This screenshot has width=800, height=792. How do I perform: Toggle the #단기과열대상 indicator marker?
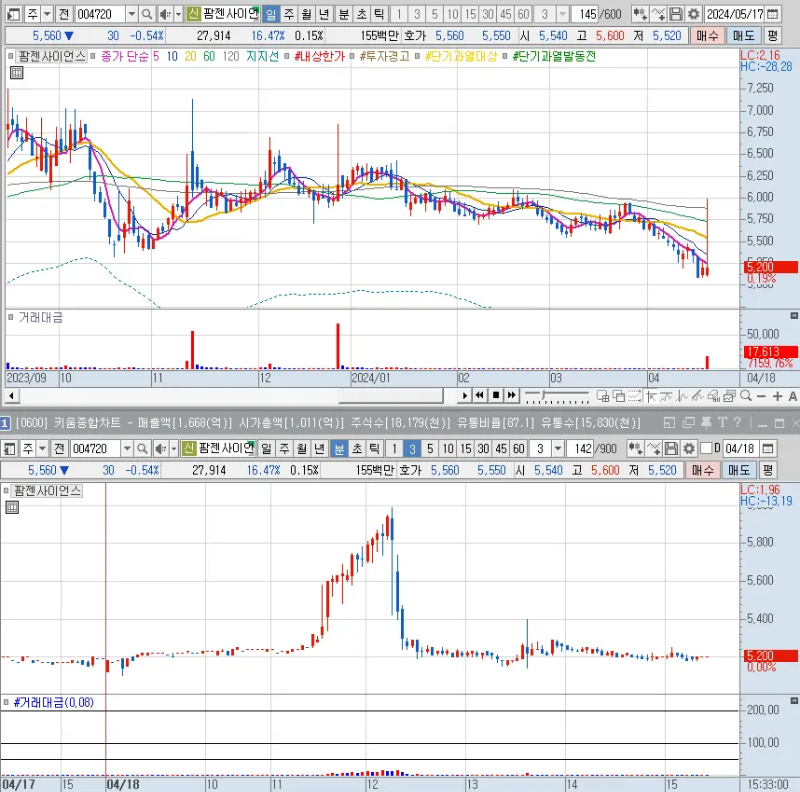tap(417, 57)
